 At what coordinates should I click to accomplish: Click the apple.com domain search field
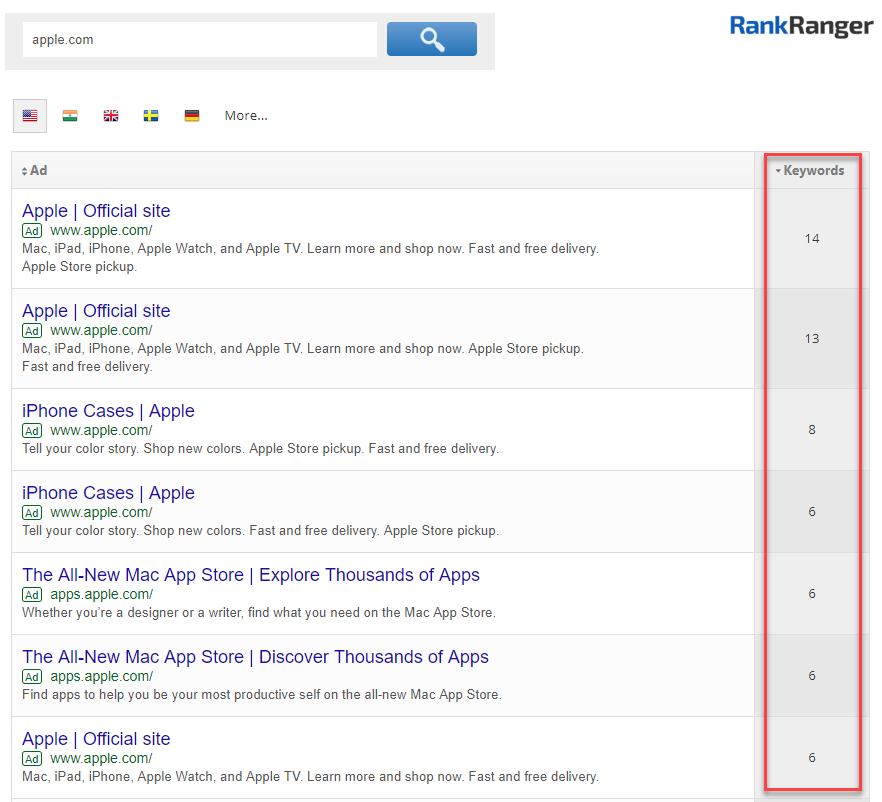click(x=200, y=40)
